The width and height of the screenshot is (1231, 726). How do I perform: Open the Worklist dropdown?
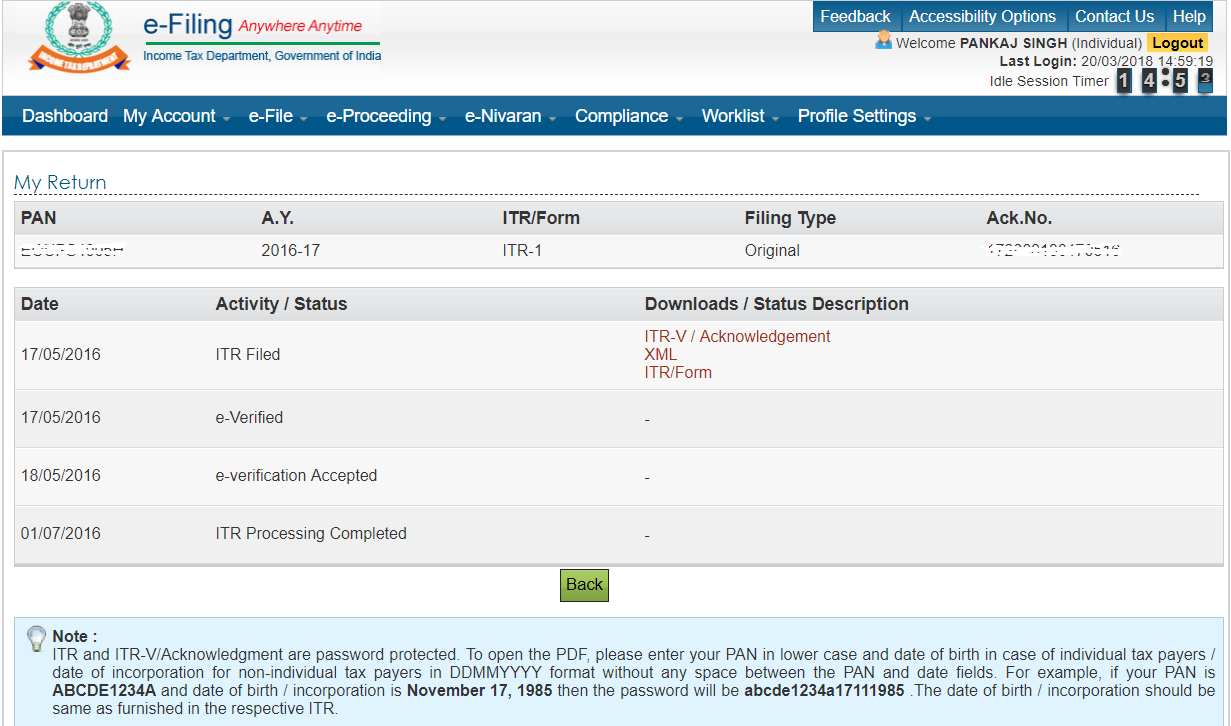click(733, 115)
